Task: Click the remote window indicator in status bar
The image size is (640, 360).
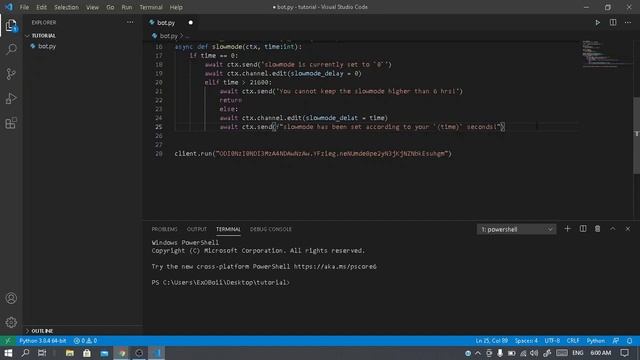Action: click(7, 340)
